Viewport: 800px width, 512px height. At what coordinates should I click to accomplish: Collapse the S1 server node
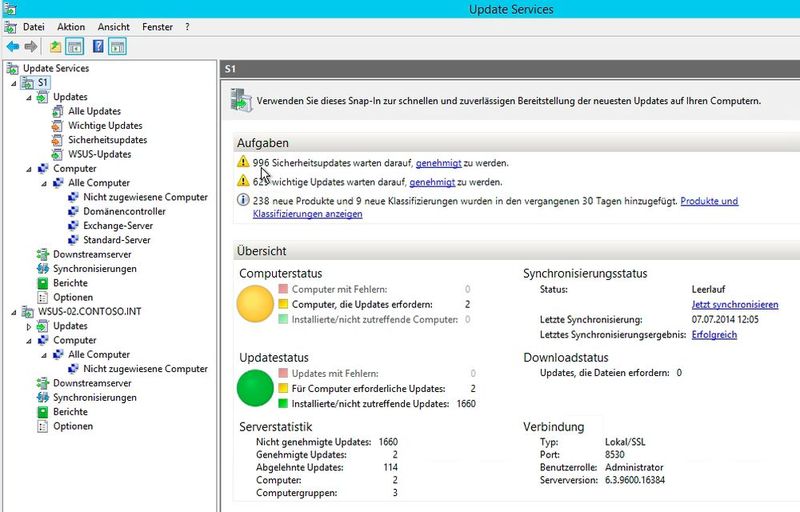(x=14, y=83)
